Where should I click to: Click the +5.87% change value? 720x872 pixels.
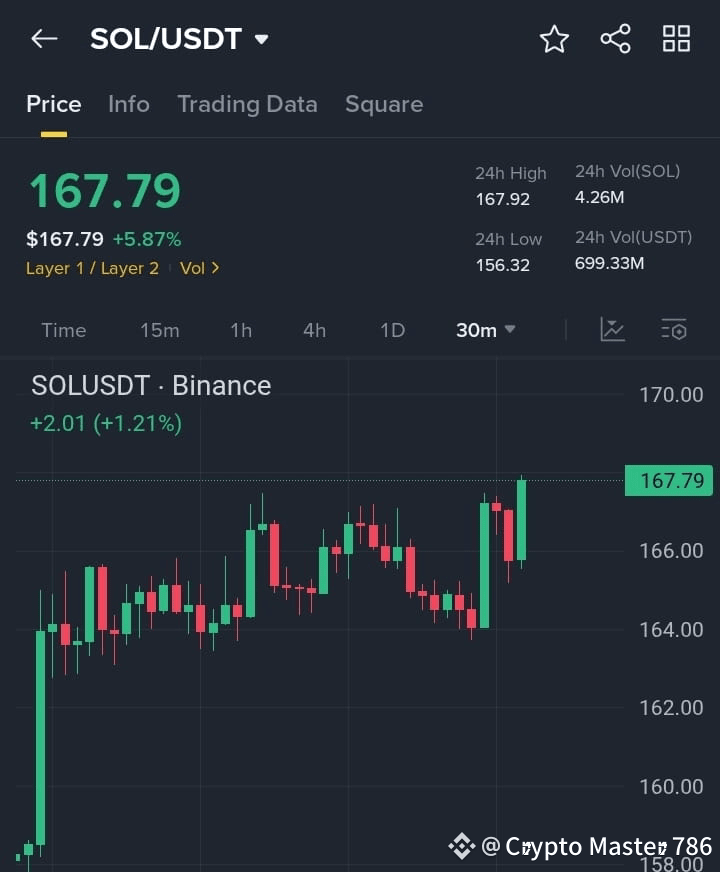click(147, 240)
